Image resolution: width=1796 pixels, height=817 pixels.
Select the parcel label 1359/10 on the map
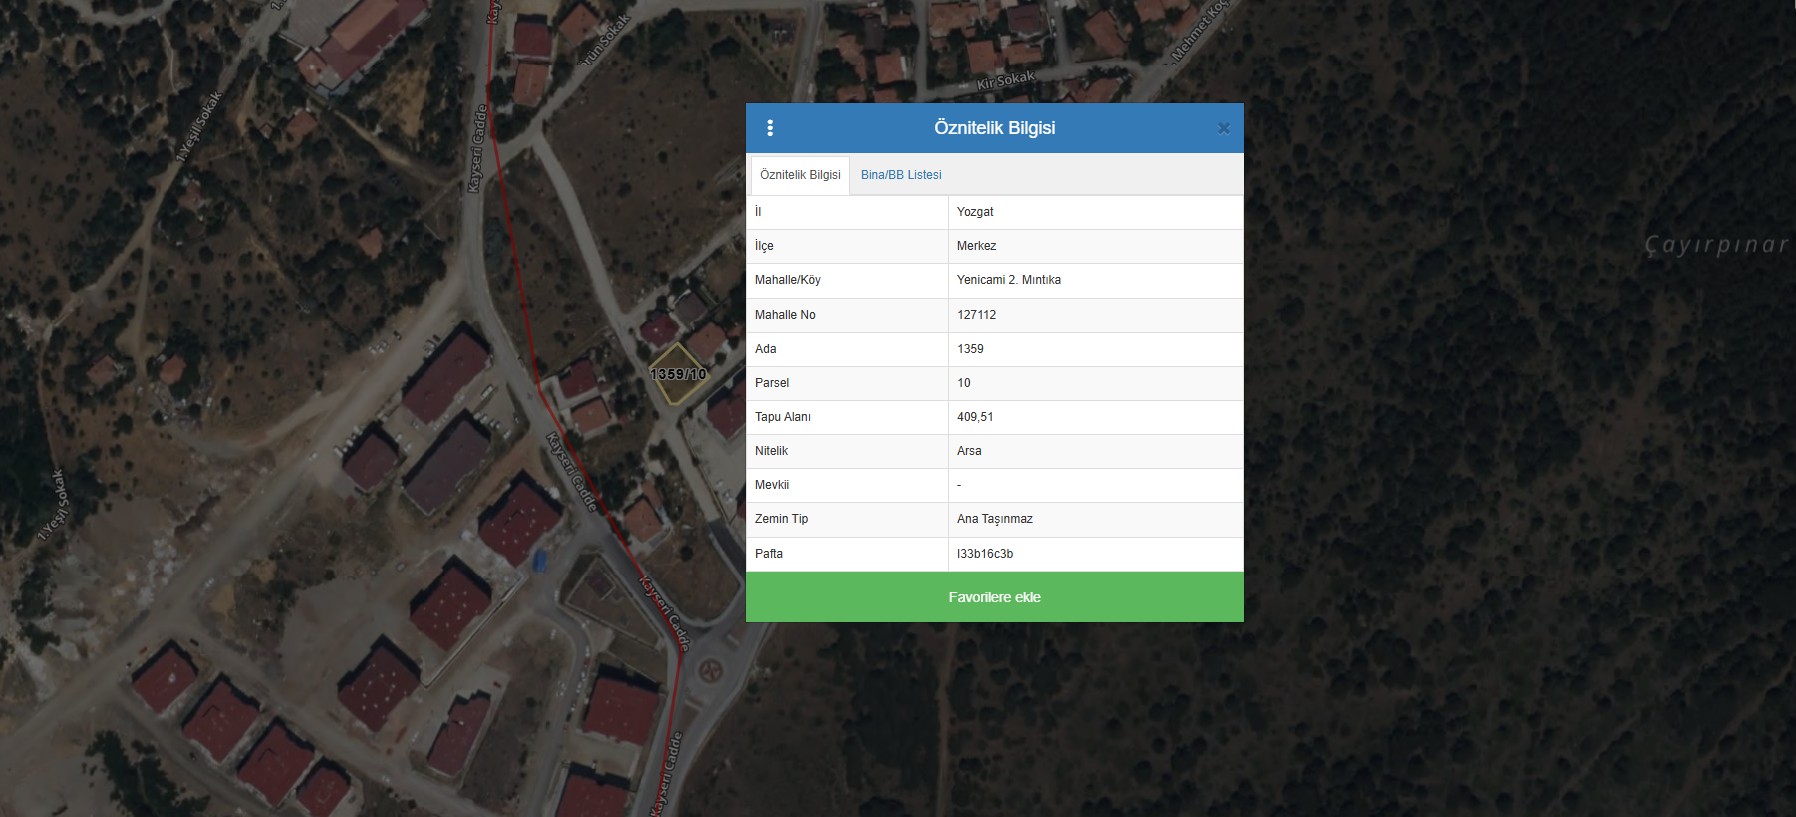click(678, 374)
